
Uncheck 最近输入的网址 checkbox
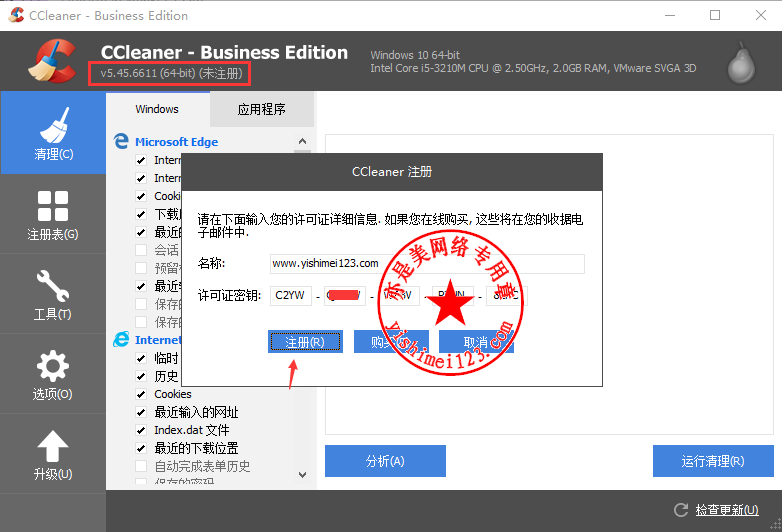click(141, 412)
